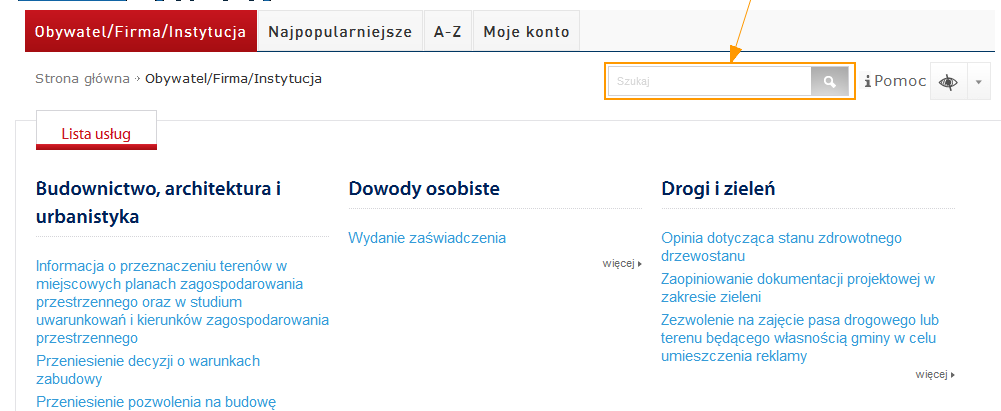Focus the Szukaj search field

709,82
